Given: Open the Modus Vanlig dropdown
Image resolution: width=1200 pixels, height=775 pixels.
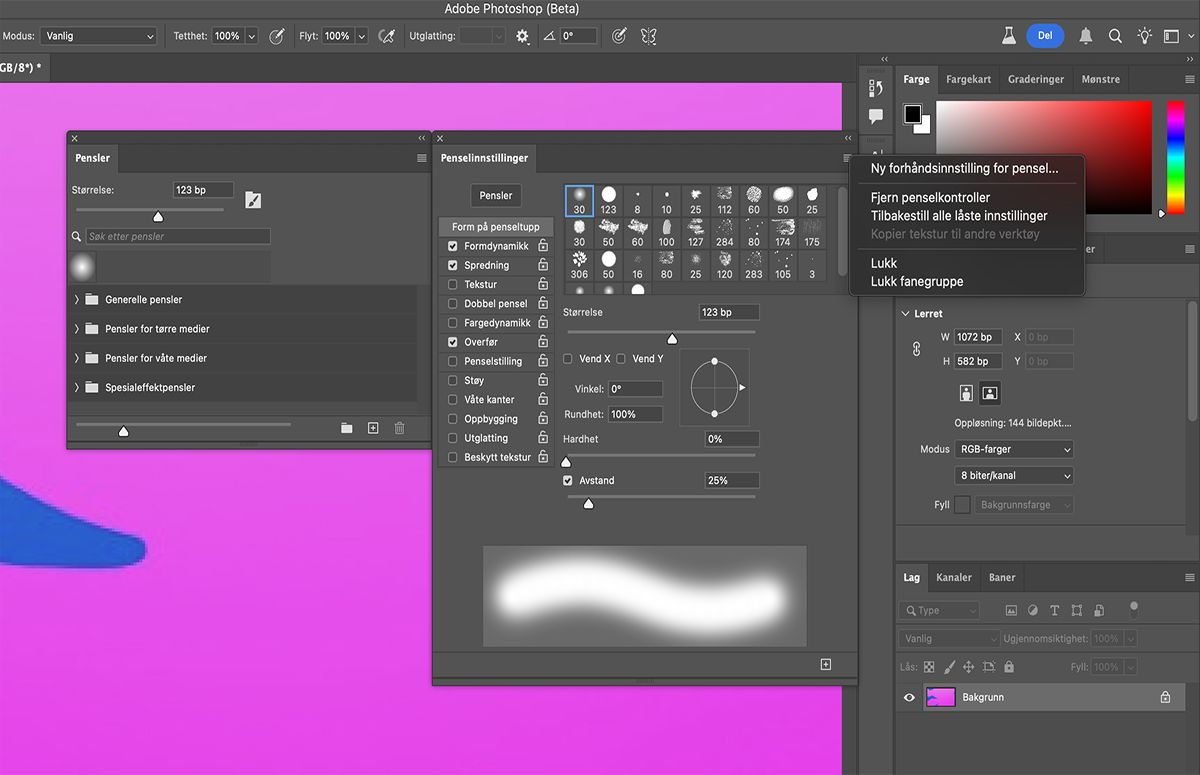Looking at the screenshot, I should pyautogui.click(x=98, y=36).
